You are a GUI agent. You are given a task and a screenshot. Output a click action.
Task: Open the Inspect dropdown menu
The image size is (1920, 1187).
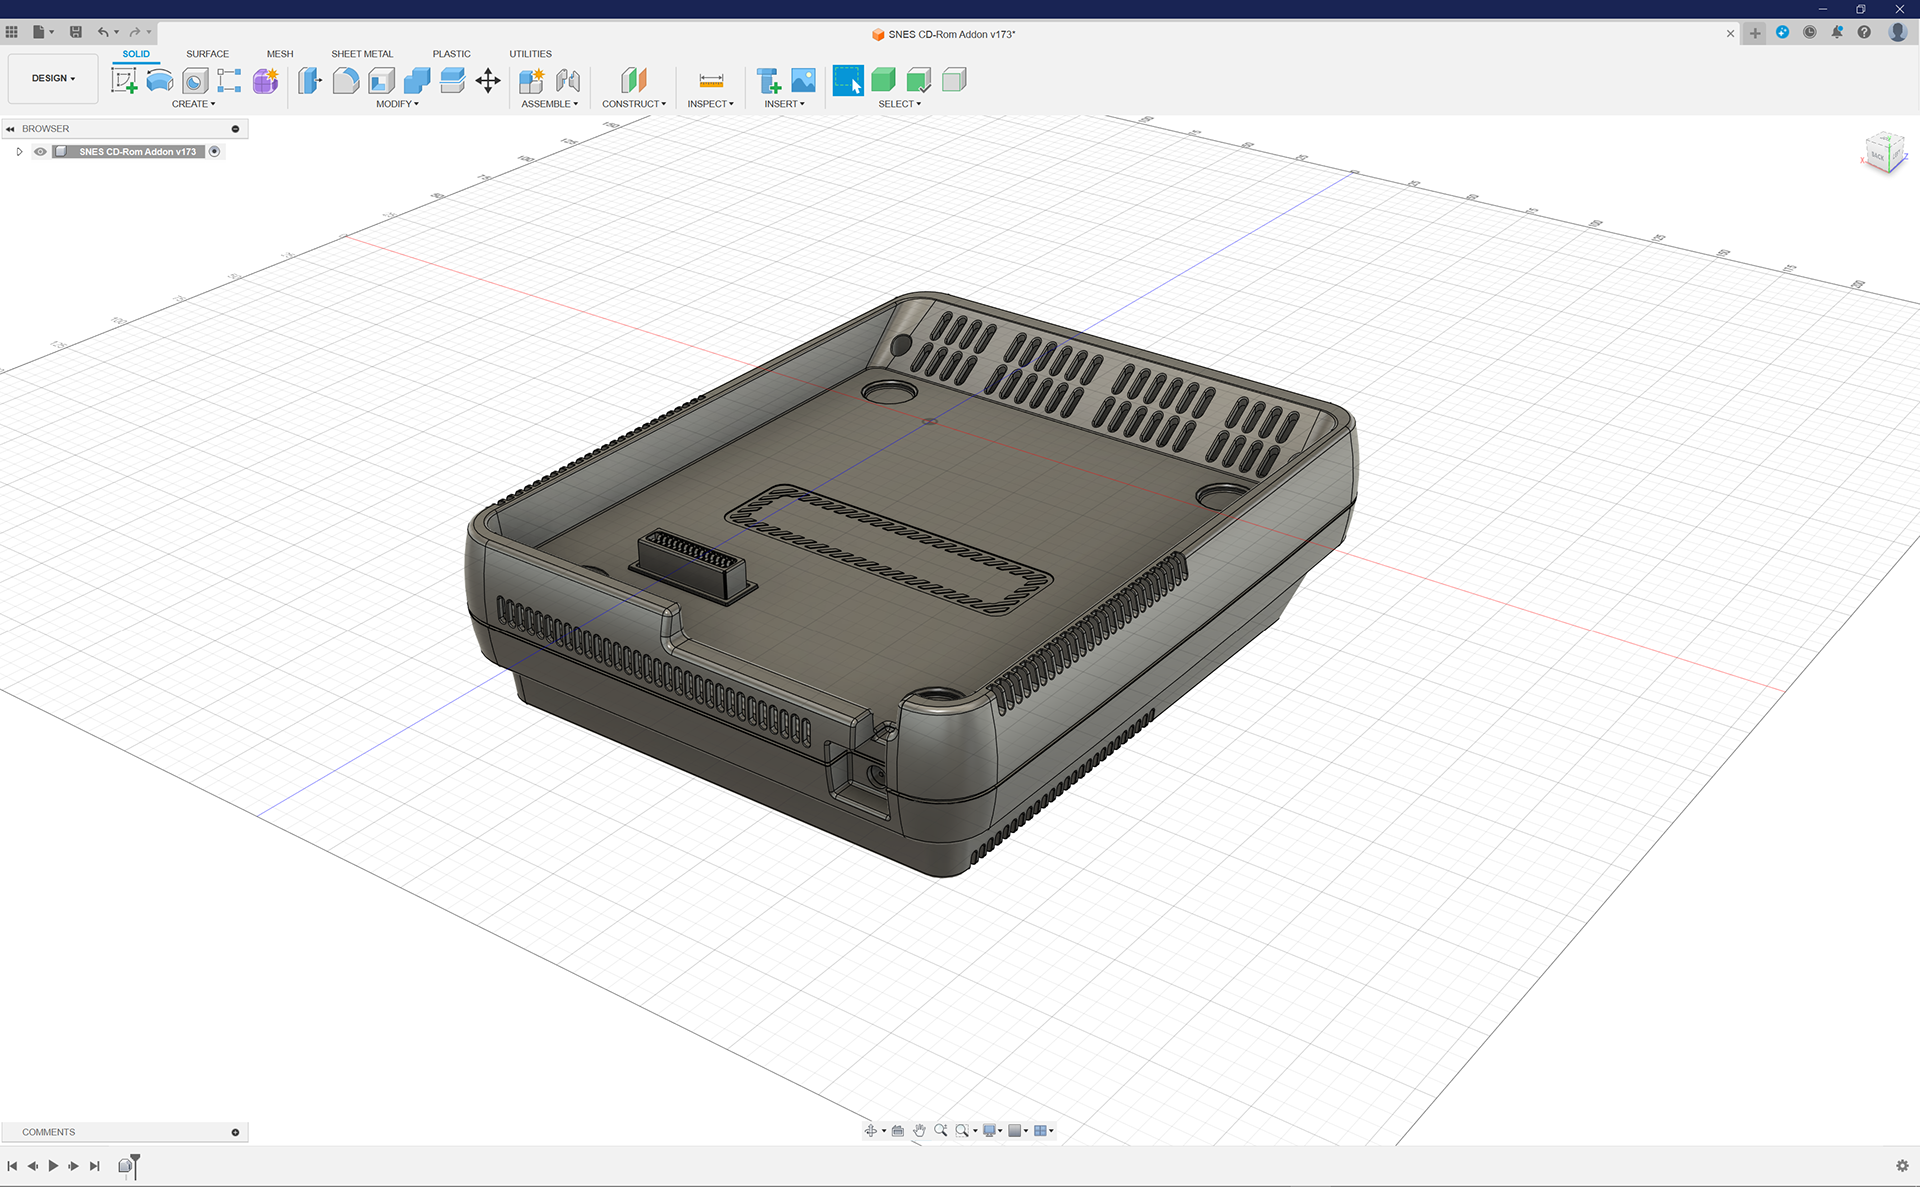coord(710,104)
